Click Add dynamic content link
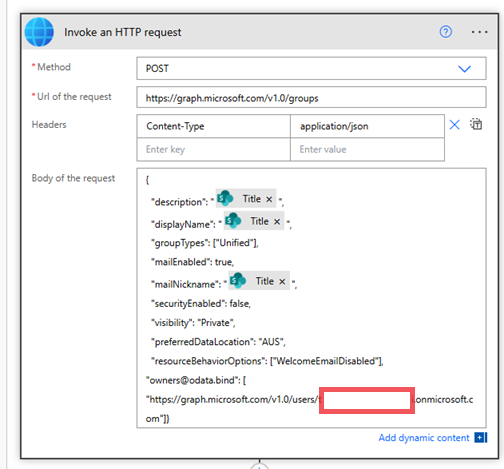Viewport: 504px width, 469px height. click(x=424, y=438)
